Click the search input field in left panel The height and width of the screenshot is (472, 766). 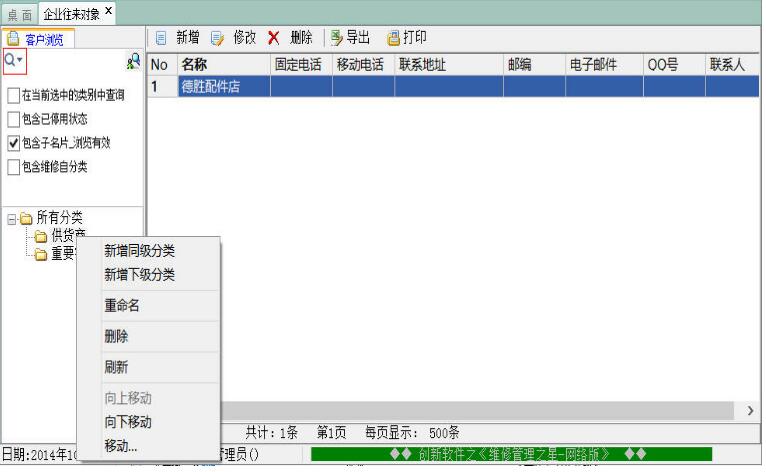click(x=76, y=61)
